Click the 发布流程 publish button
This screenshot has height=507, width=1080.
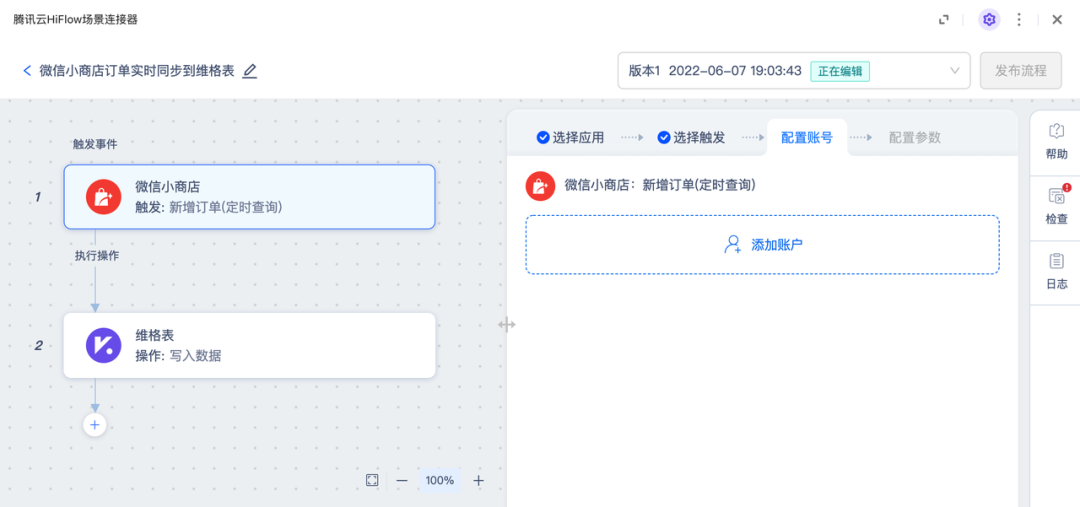[x=1020, y=71]
